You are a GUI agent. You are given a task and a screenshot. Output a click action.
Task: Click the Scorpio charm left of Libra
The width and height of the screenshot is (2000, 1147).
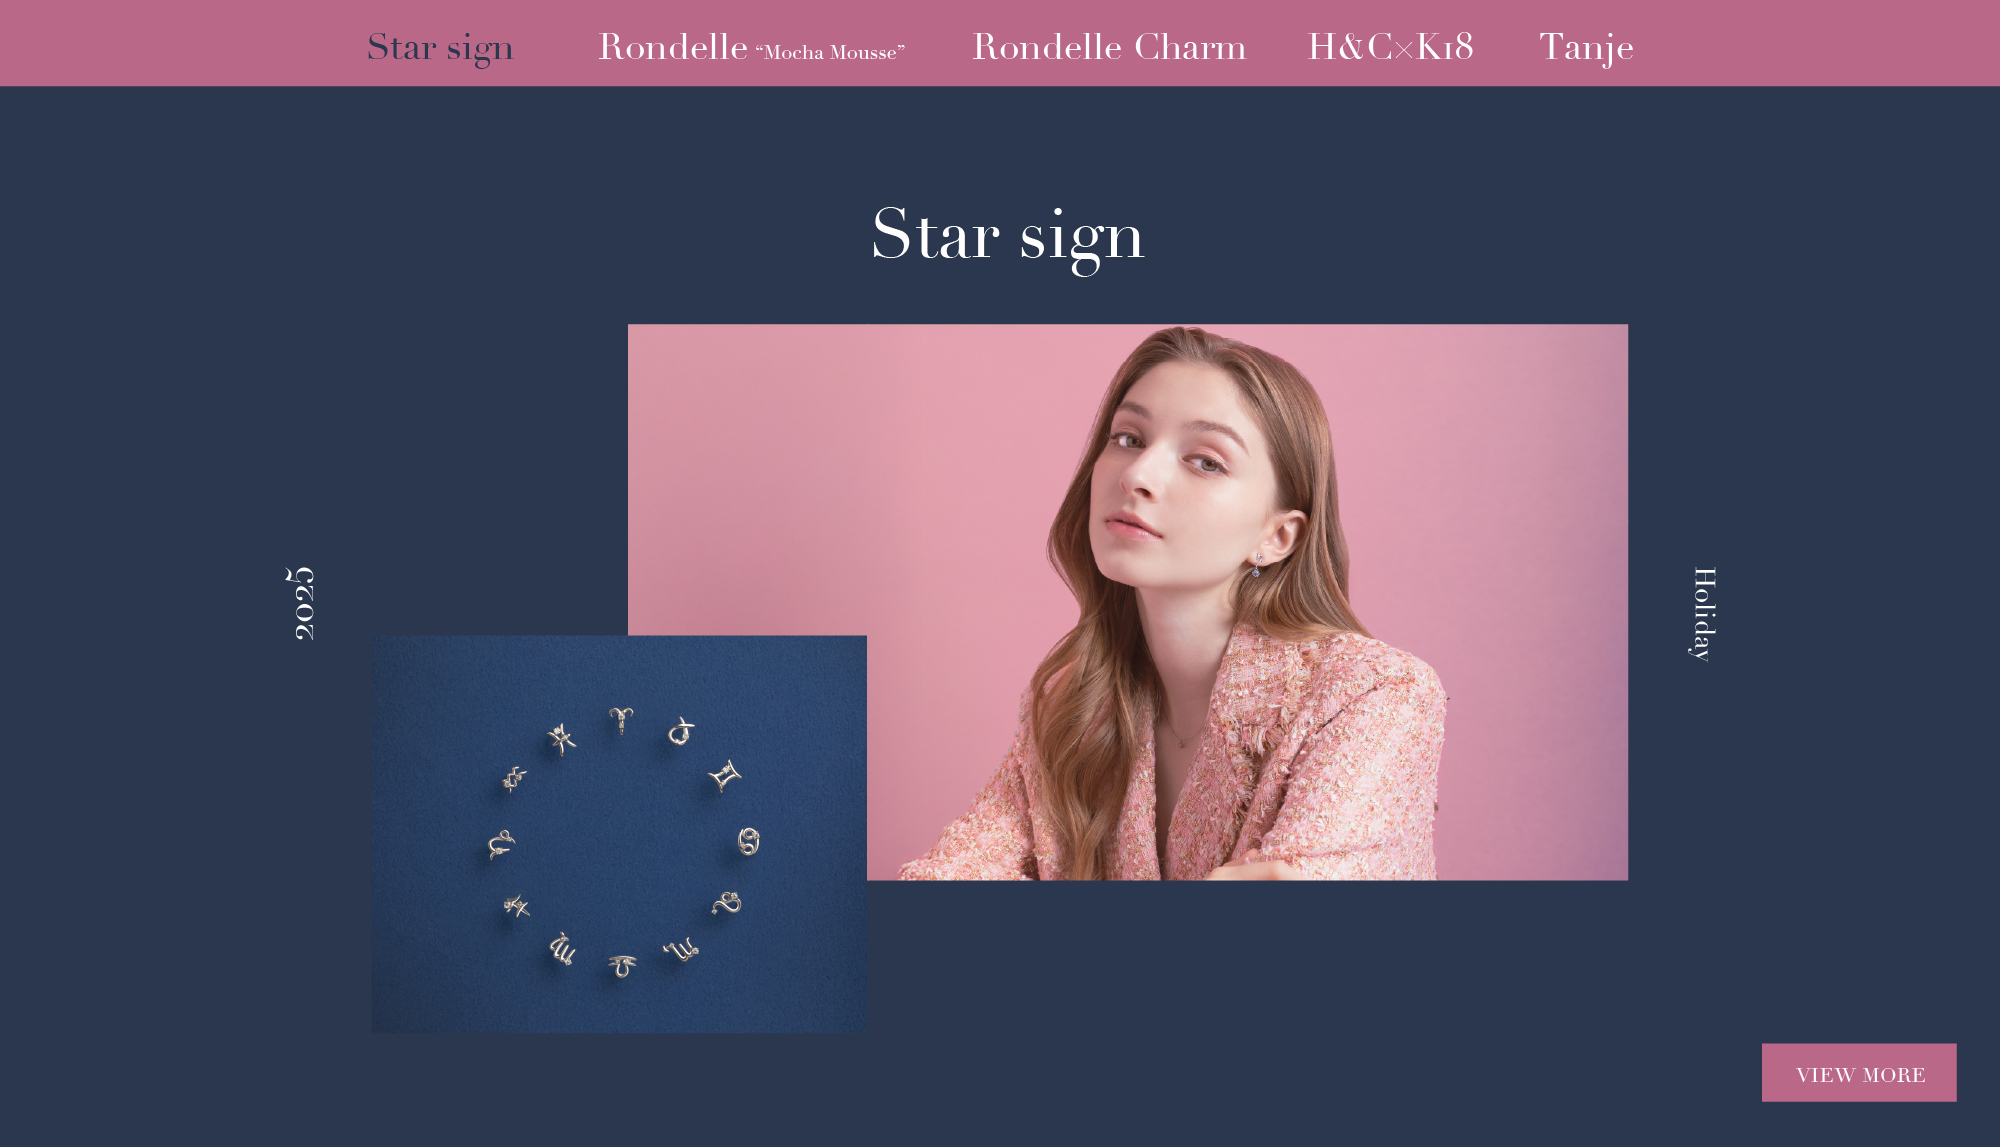point(562,948)
